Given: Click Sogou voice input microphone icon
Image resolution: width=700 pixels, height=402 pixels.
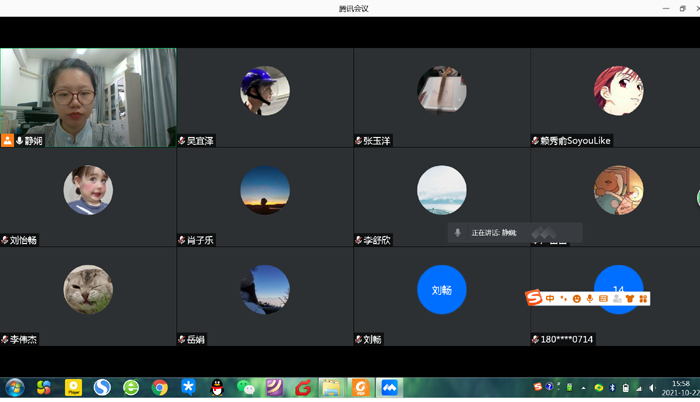Looking at the screenshot, I should point(590,298).
